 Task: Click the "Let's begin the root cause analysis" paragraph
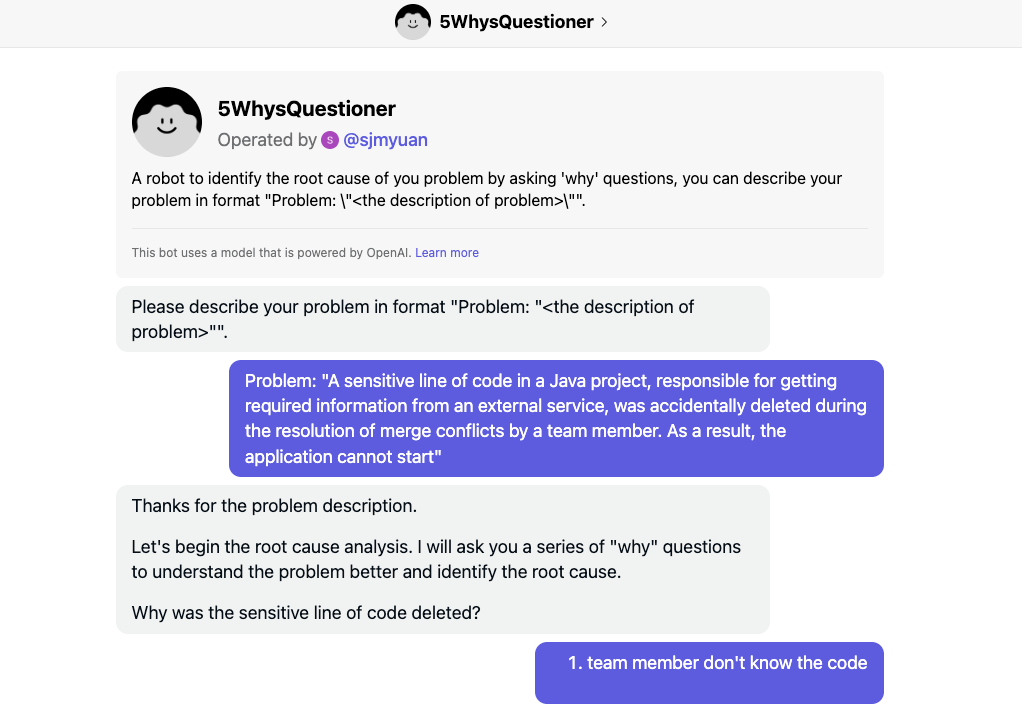(436, 559)
